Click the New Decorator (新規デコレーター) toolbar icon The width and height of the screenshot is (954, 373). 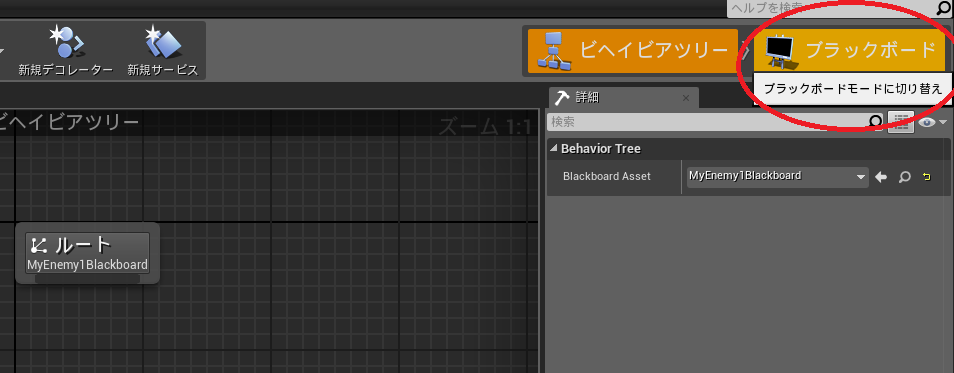coord(66,51)
